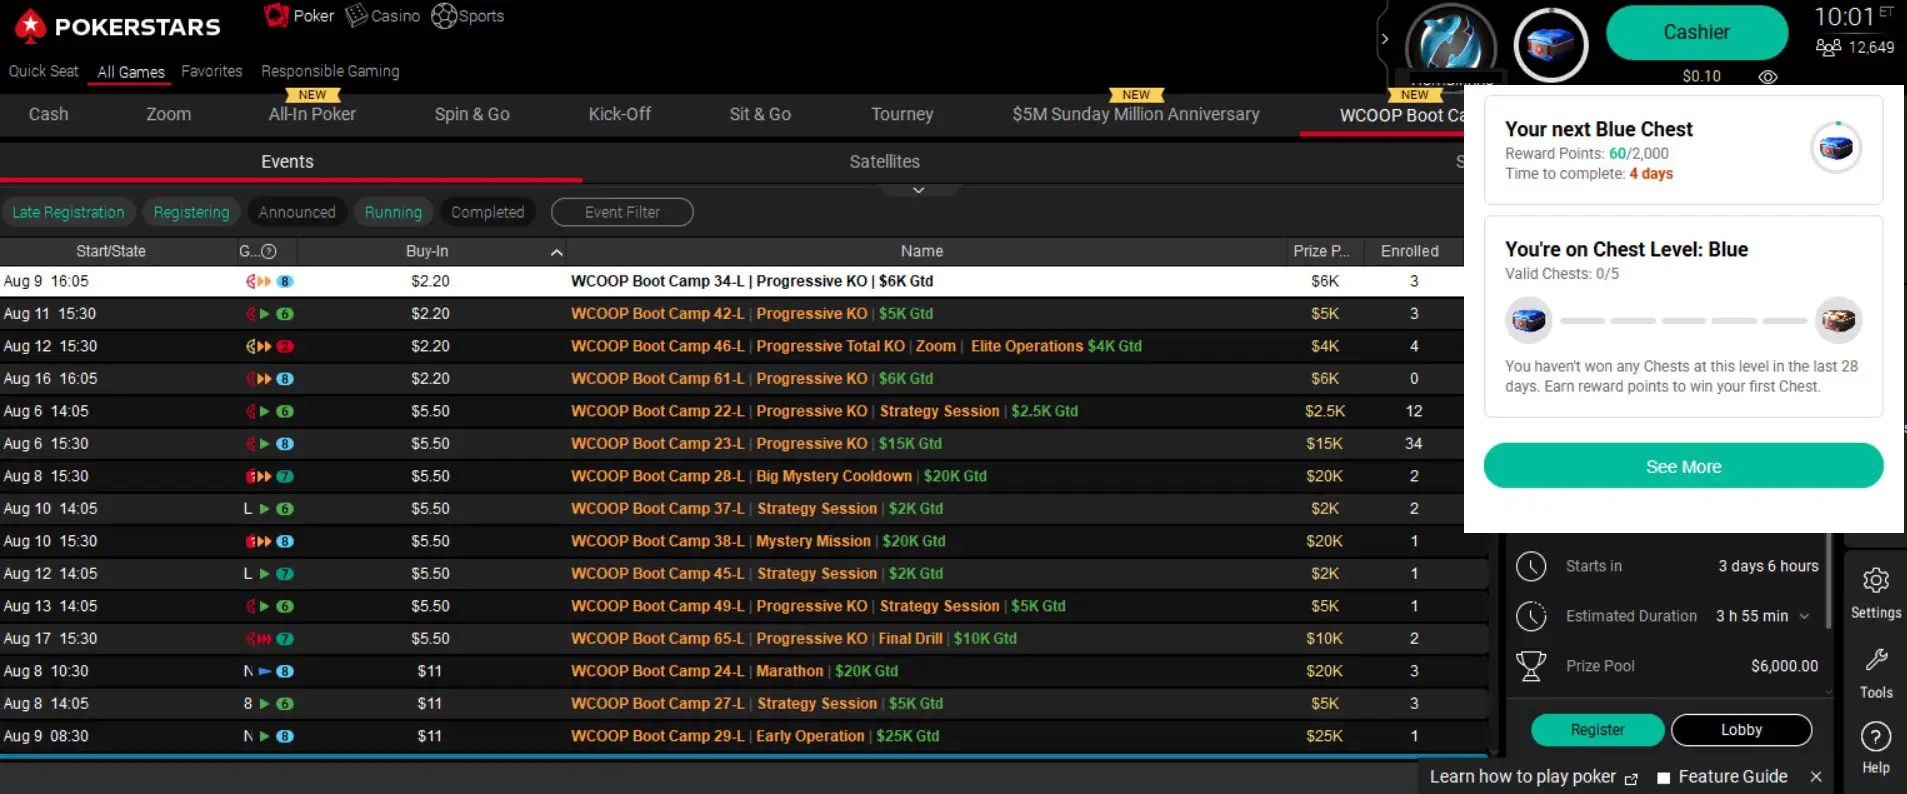This screenshot has height=794, width=1907.
Task: Open the Sports section icon
Action: click(x=444, y=15)
